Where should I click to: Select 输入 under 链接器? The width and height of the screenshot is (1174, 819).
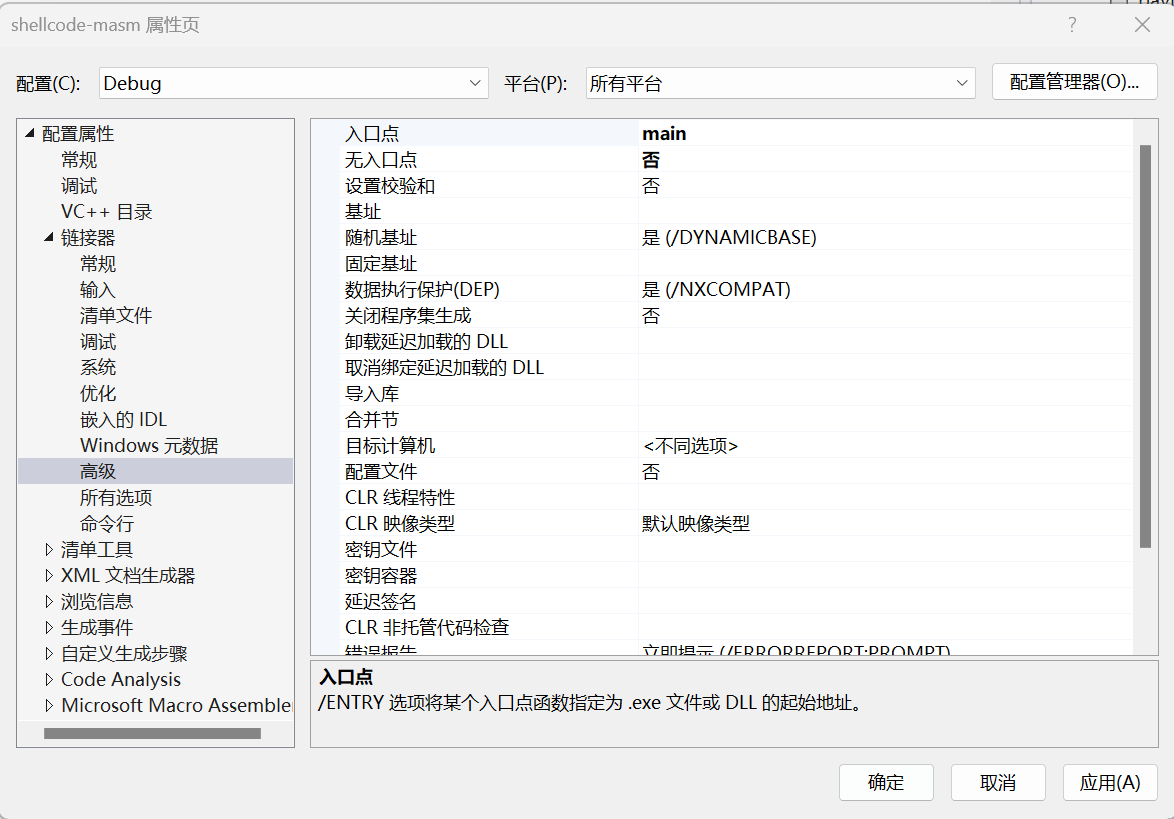coord(98,290)
